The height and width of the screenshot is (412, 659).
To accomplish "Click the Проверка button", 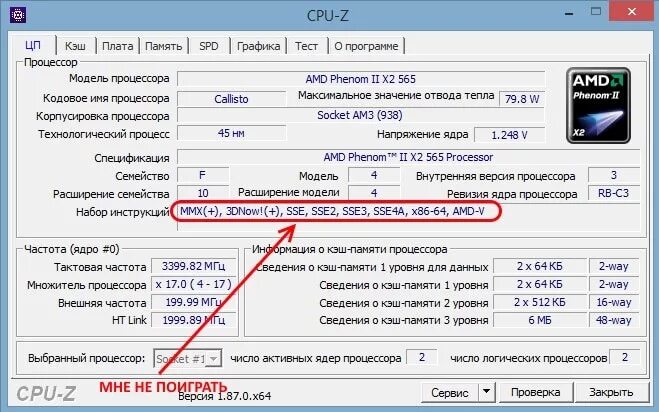I will click(x=535, y=392).
